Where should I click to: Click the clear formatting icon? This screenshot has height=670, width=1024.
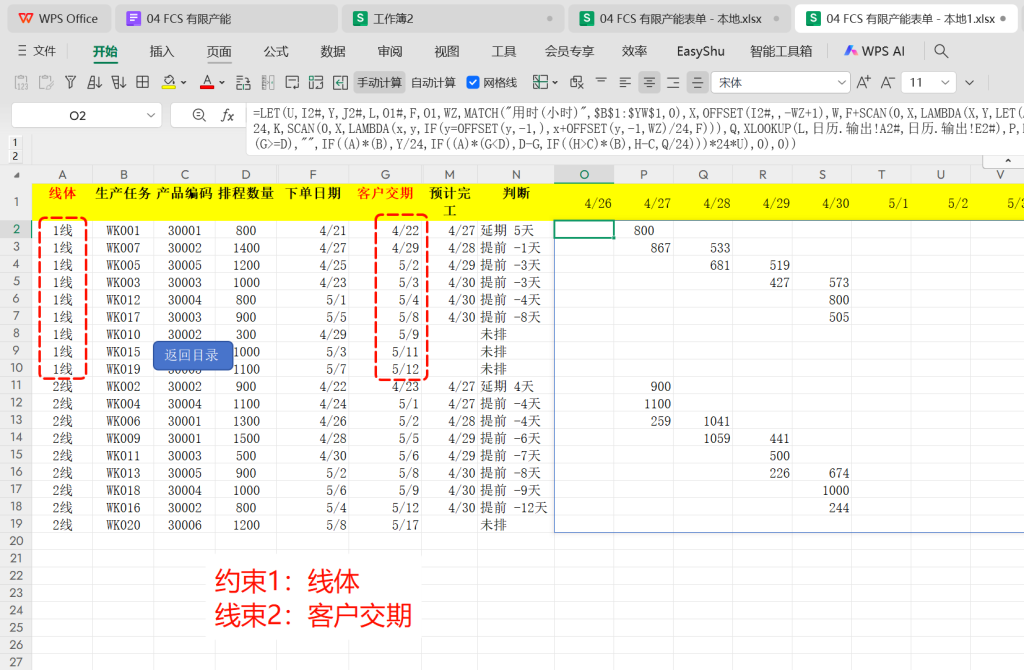coord(577,82)
